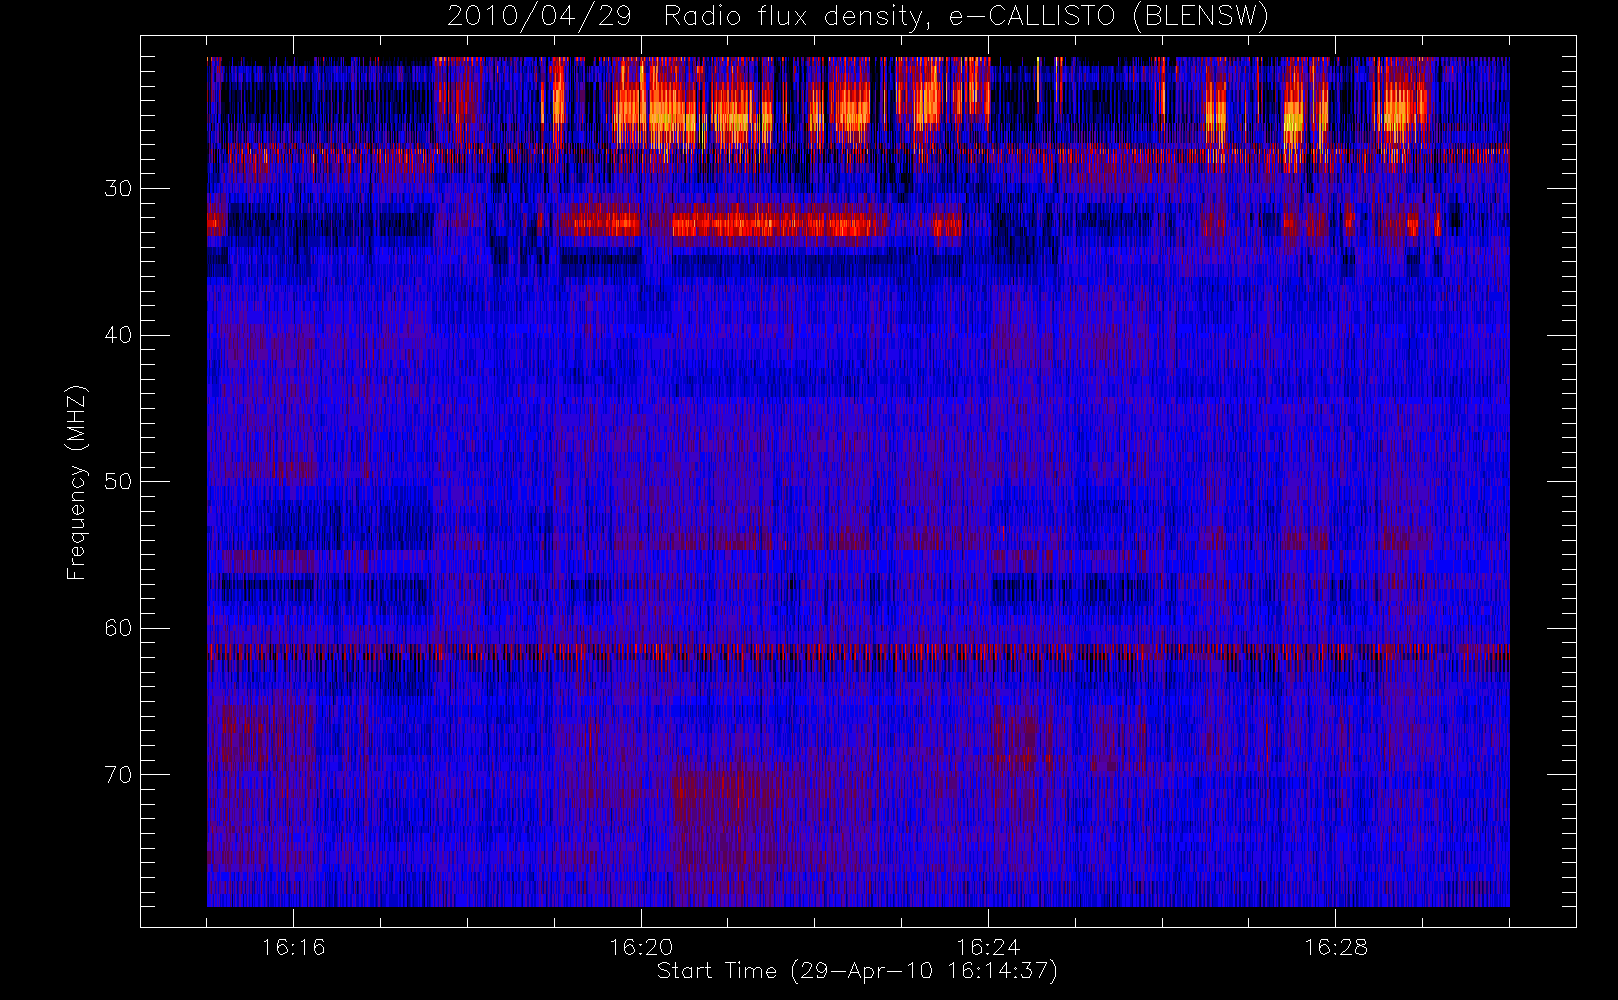
Task: Click the '40' frequency tick label
Action: click(x=118, y=335)
